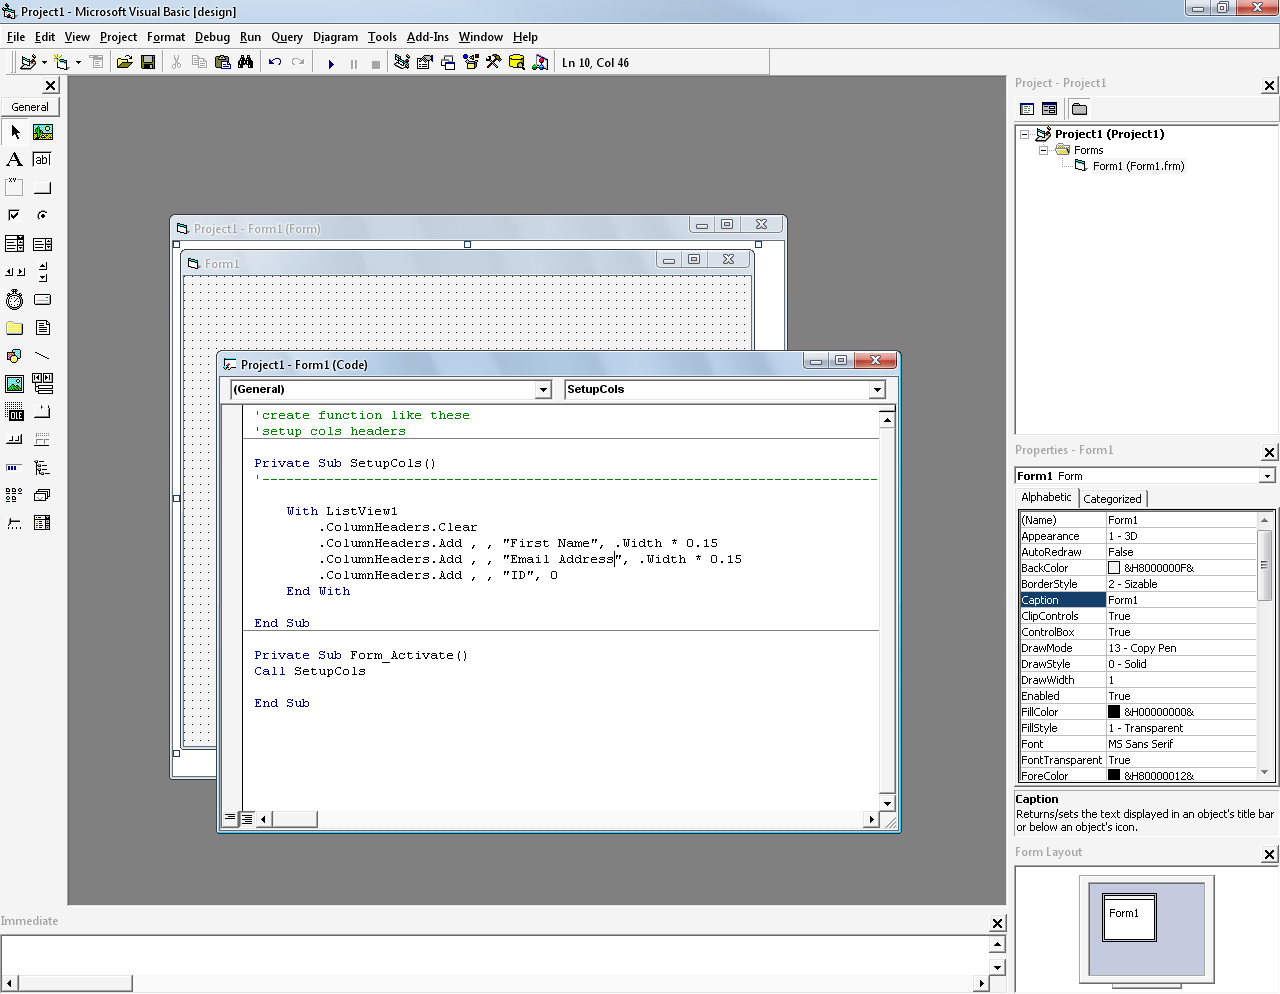Click View Code icon in Project panel
Viewport: 1280px width, 994px height.
[1027, 109]
